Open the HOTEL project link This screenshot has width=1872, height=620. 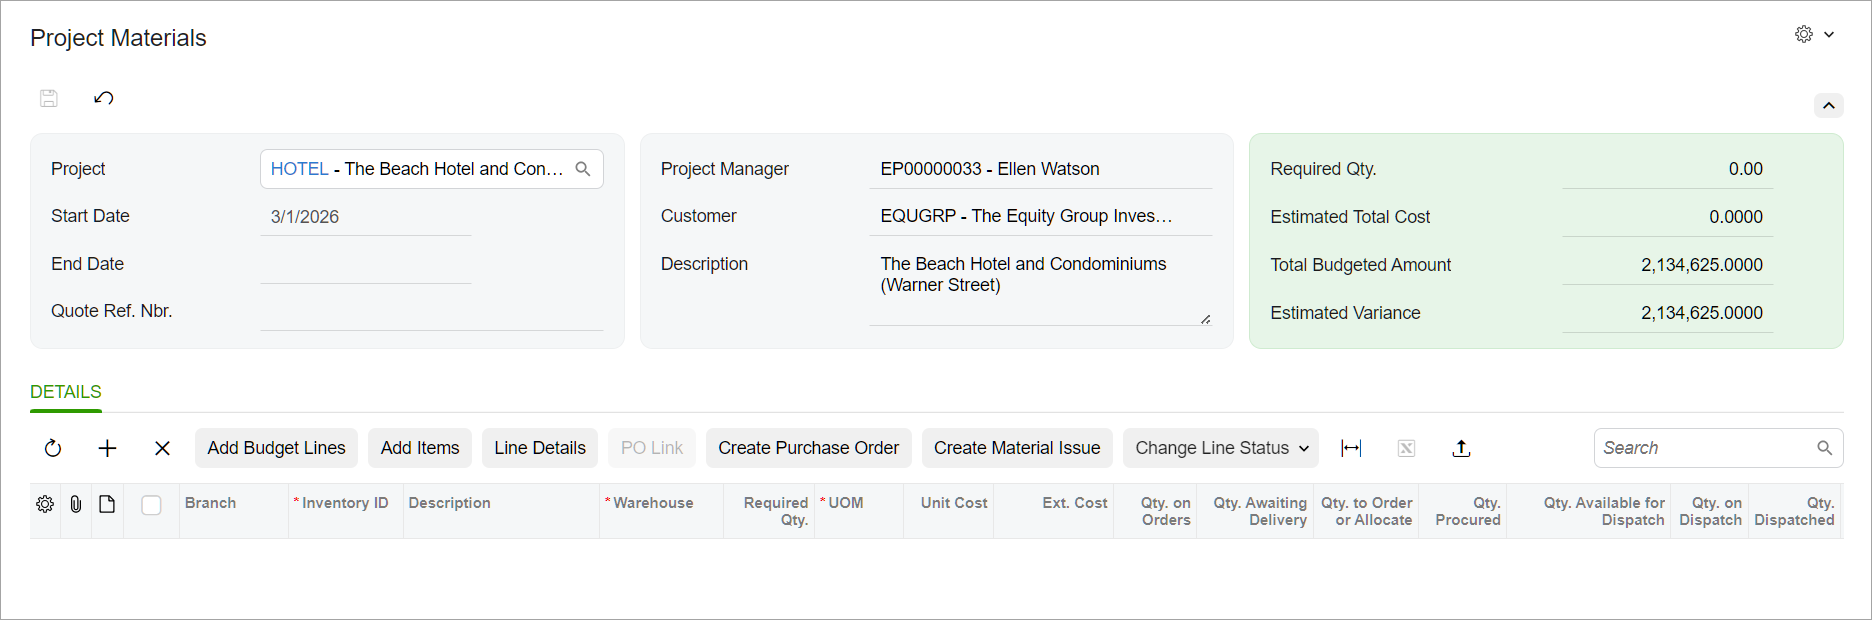[x=300, y=169]
